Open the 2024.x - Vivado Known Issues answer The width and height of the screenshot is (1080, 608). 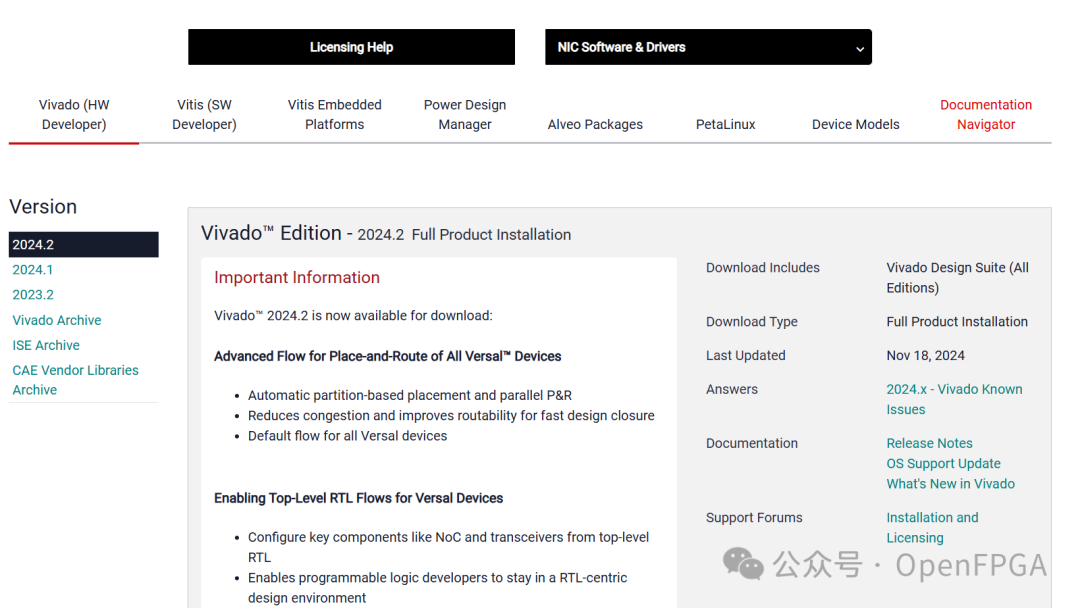pos(954,399)
